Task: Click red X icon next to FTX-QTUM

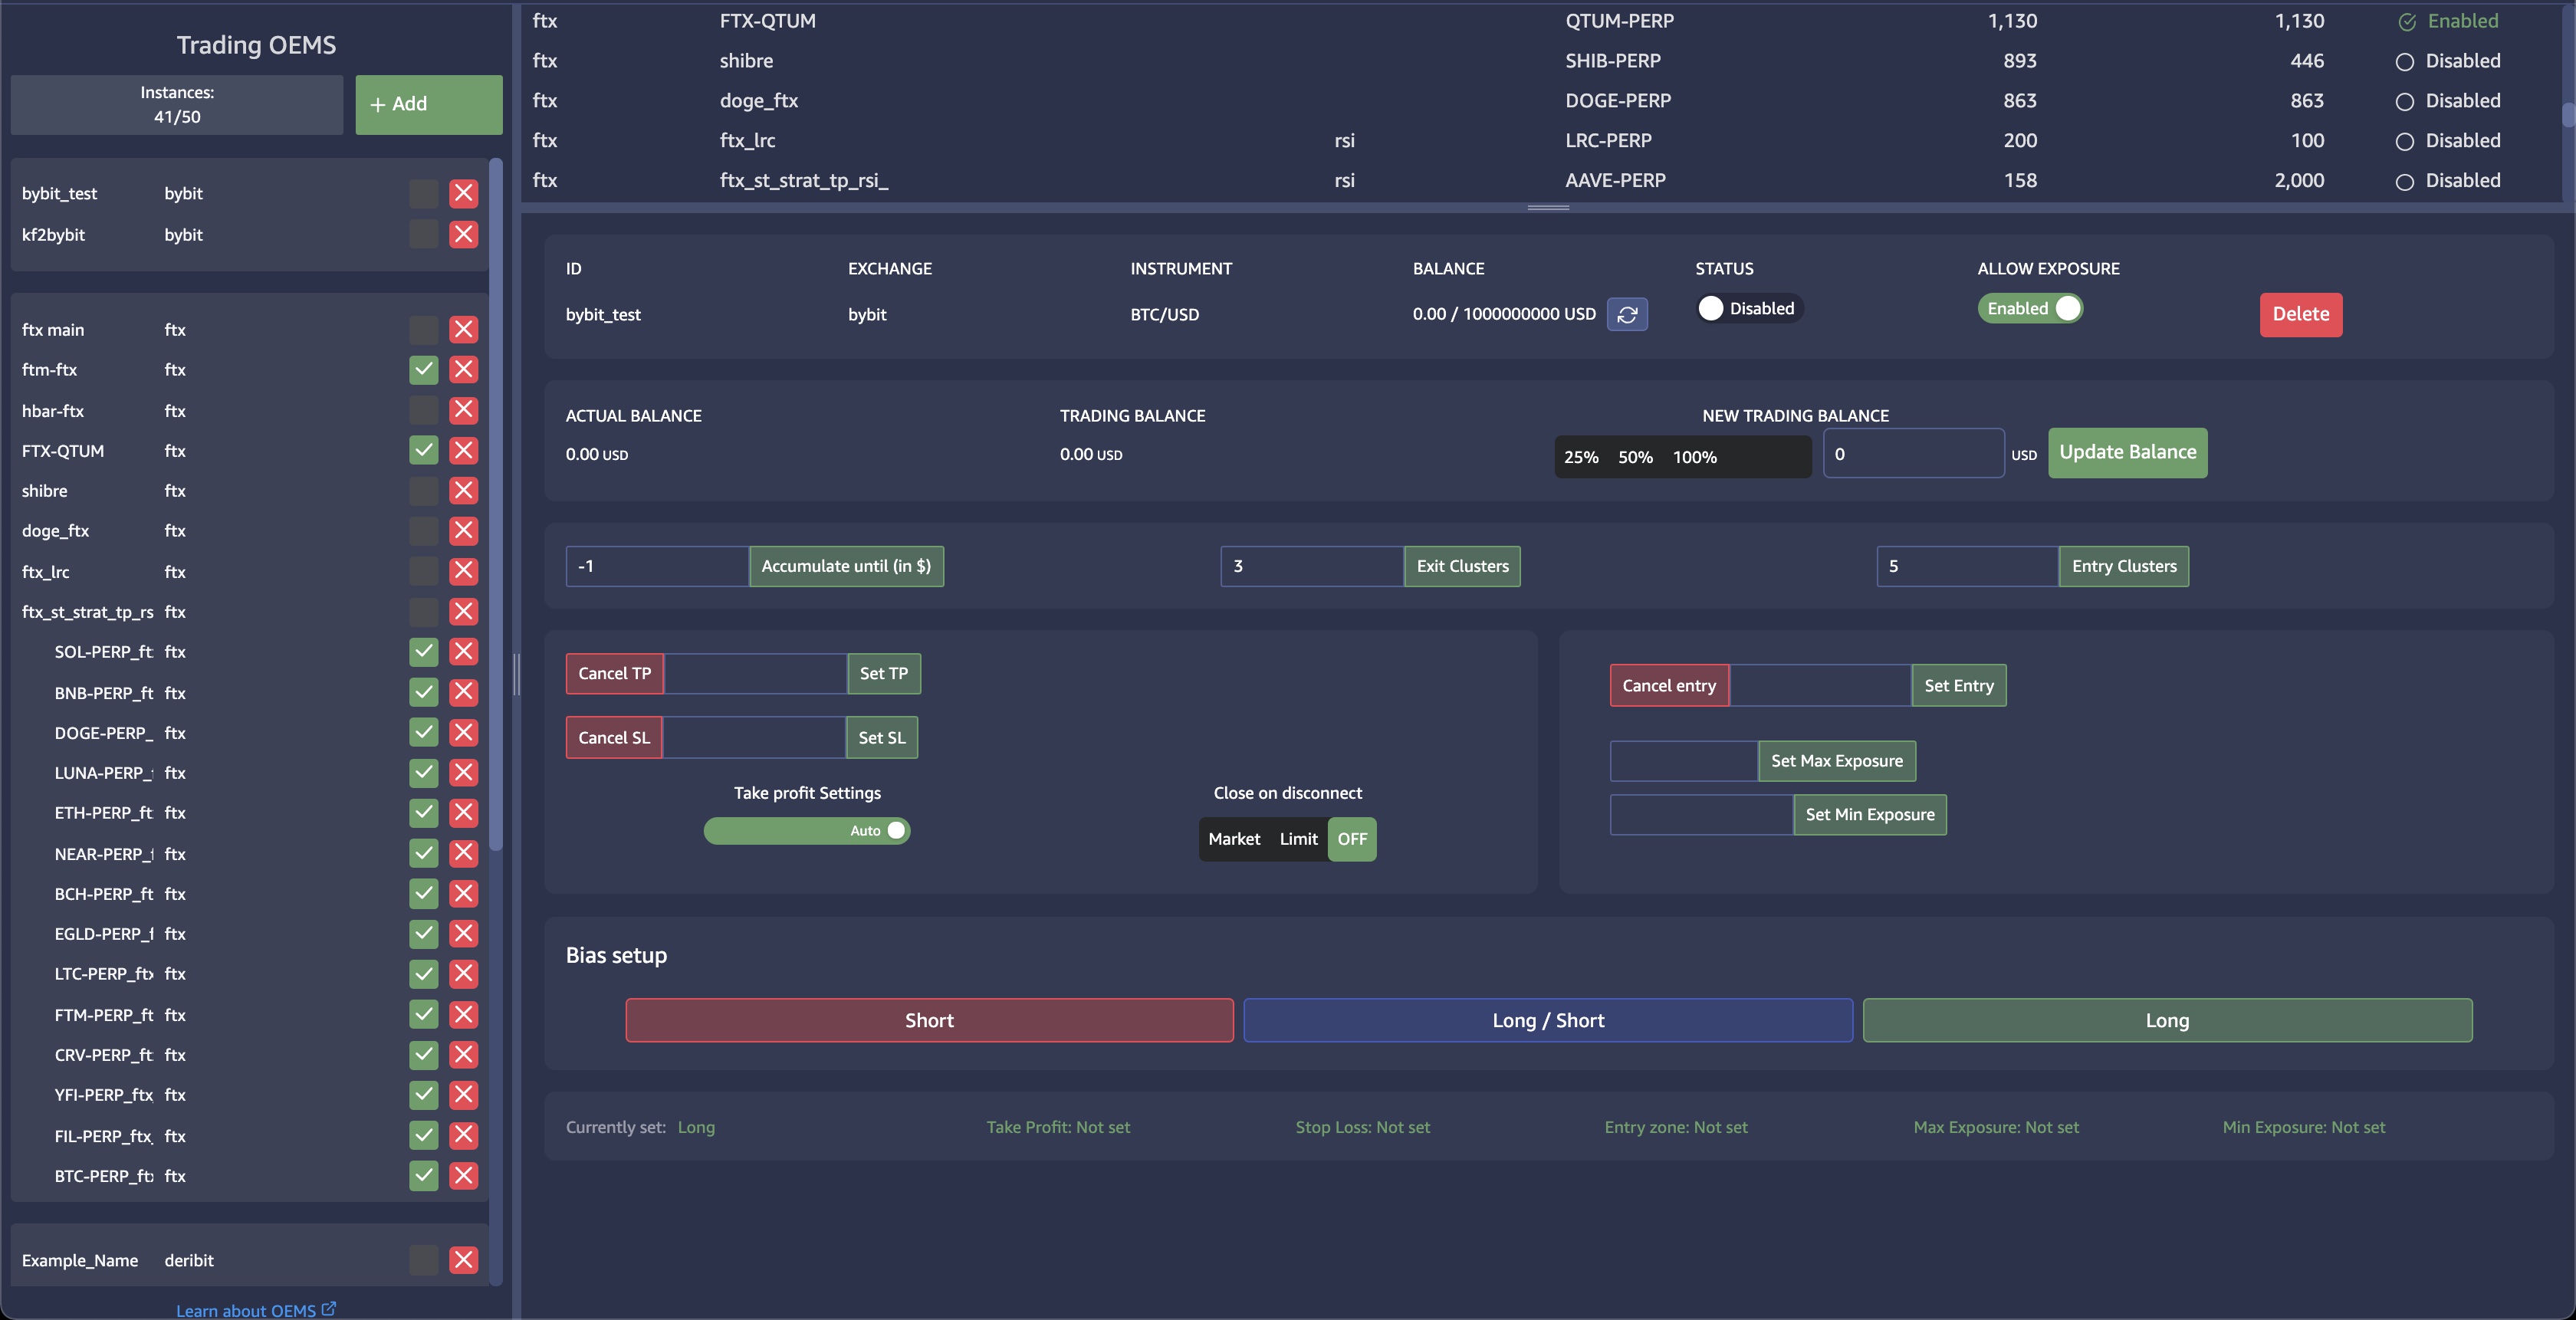Action: click(x=463, y=450)
